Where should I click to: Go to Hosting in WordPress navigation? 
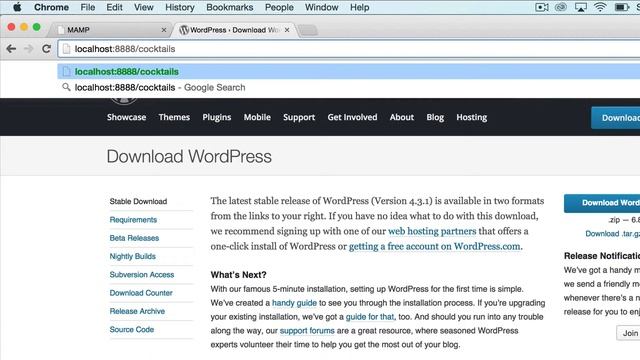click(472, 118)
